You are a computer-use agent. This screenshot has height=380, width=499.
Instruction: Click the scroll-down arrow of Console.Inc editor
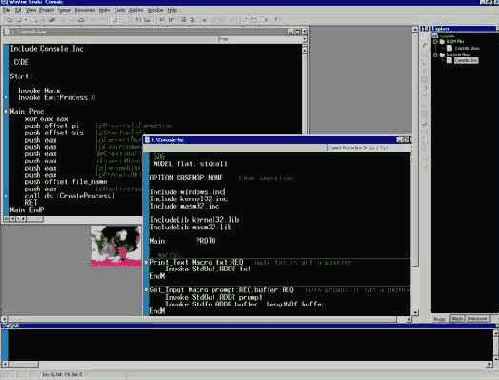coord(415,312)
